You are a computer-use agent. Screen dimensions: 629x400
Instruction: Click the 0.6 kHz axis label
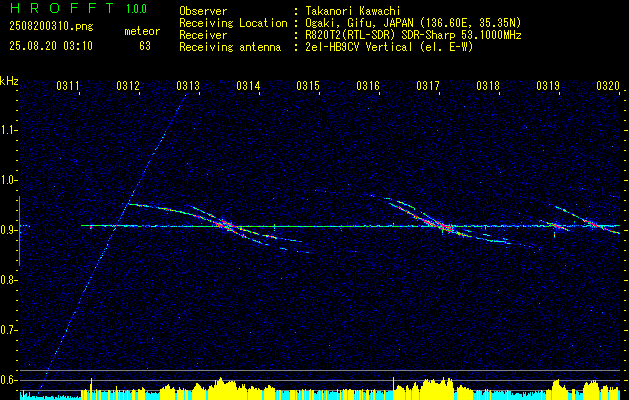pos(9,380)
